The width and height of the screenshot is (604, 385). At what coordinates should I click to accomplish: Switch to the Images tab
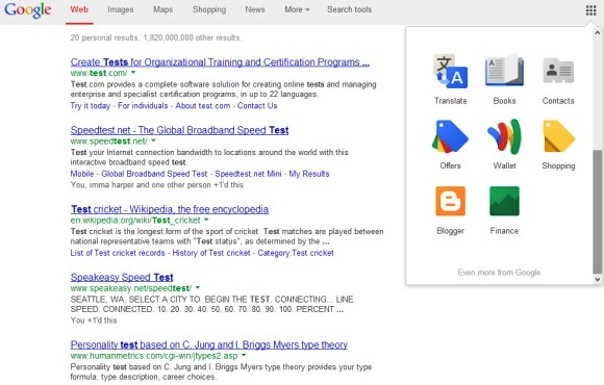coord(120,10)
